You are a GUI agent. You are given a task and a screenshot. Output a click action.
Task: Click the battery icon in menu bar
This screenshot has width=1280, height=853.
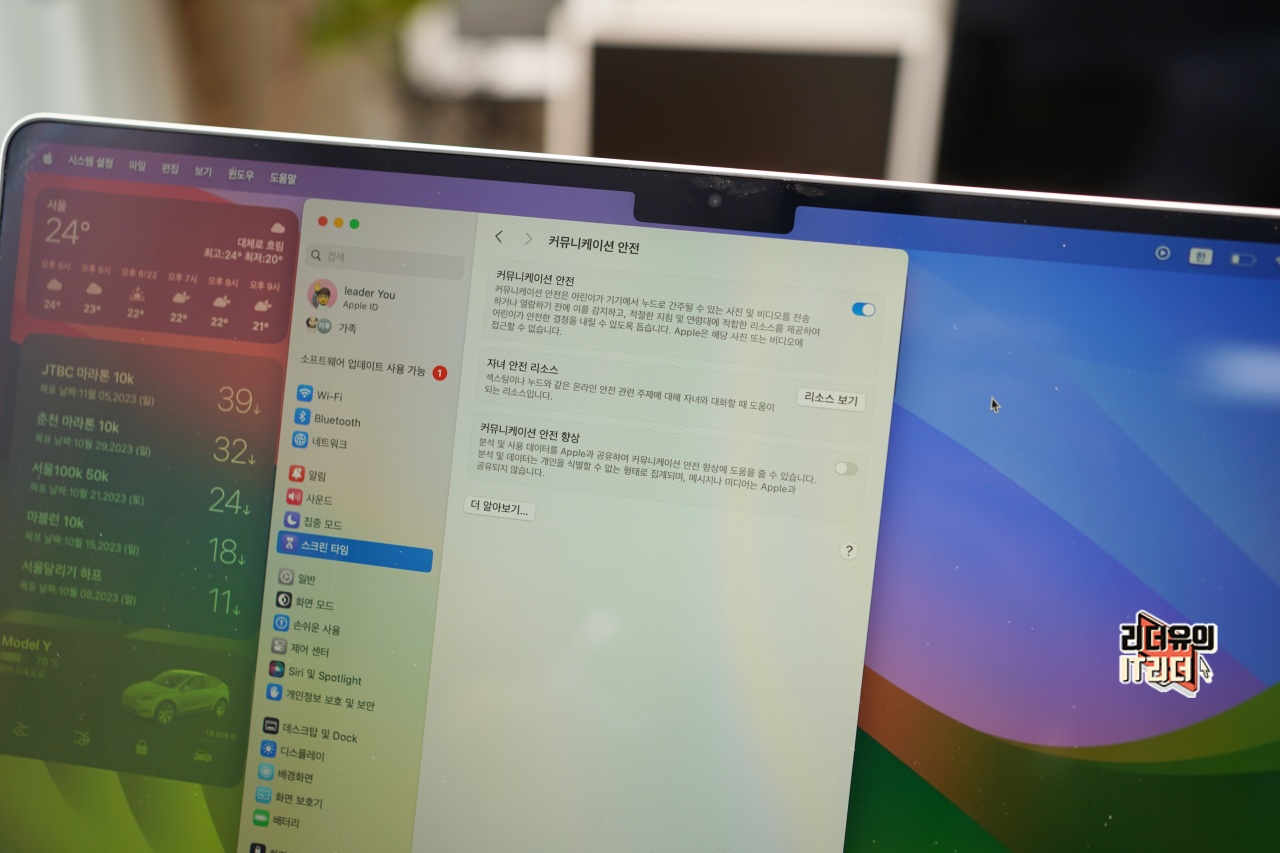(x=1242, y=260)
